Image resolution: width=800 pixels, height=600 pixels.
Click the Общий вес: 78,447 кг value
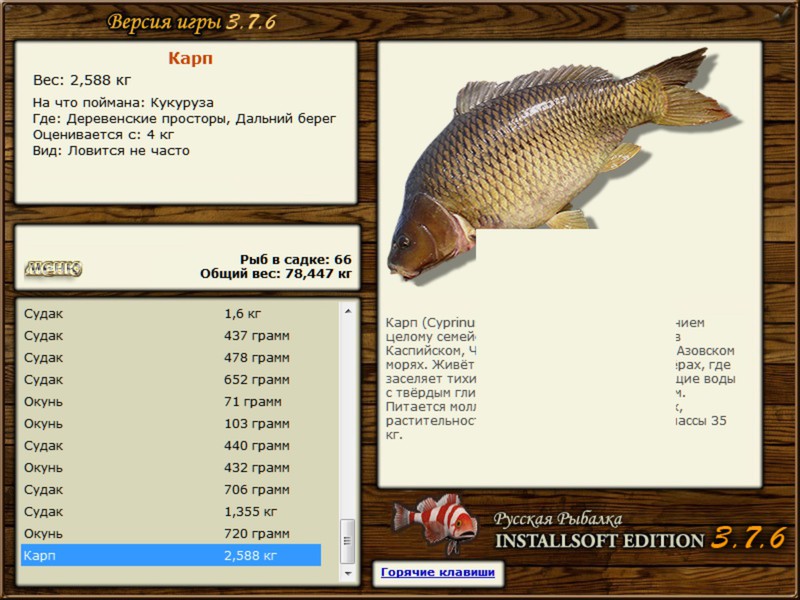point(276,274)
